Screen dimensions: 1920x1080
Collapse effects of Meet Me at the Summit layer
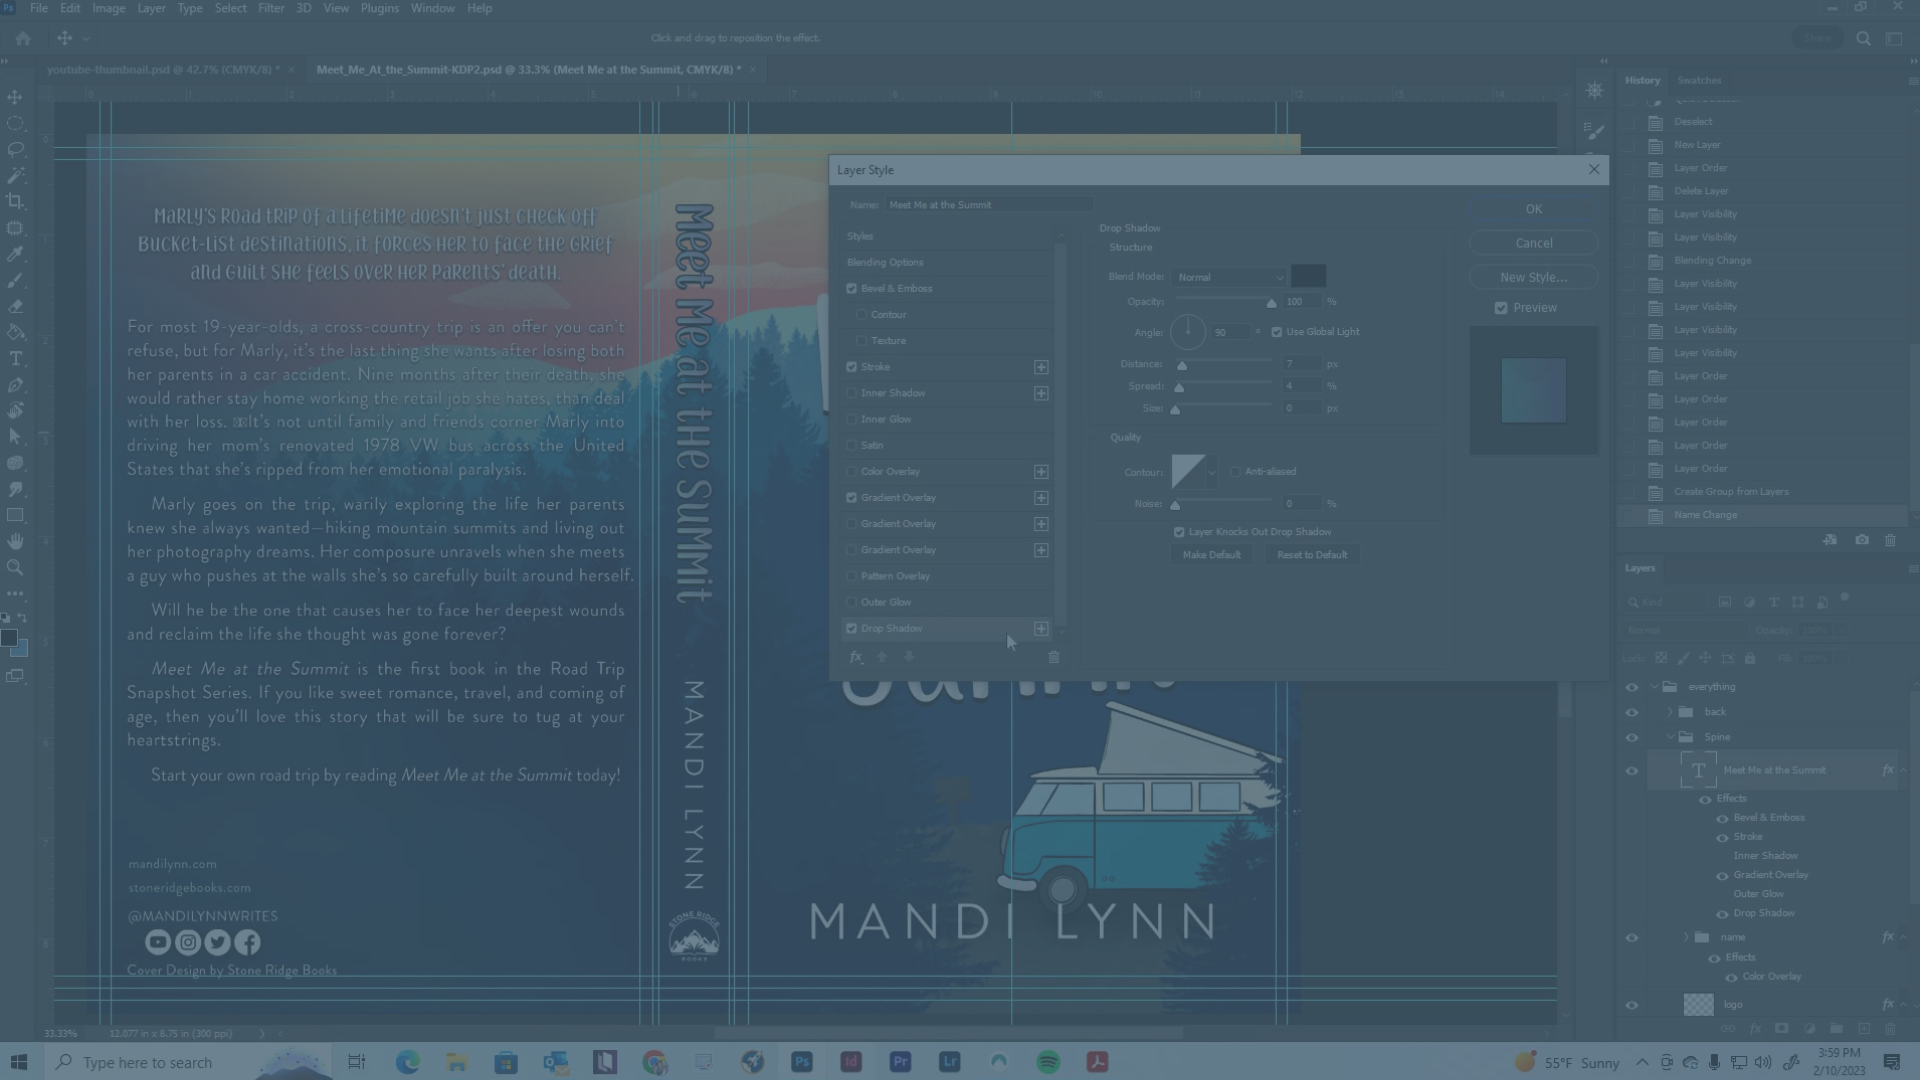1904,770
